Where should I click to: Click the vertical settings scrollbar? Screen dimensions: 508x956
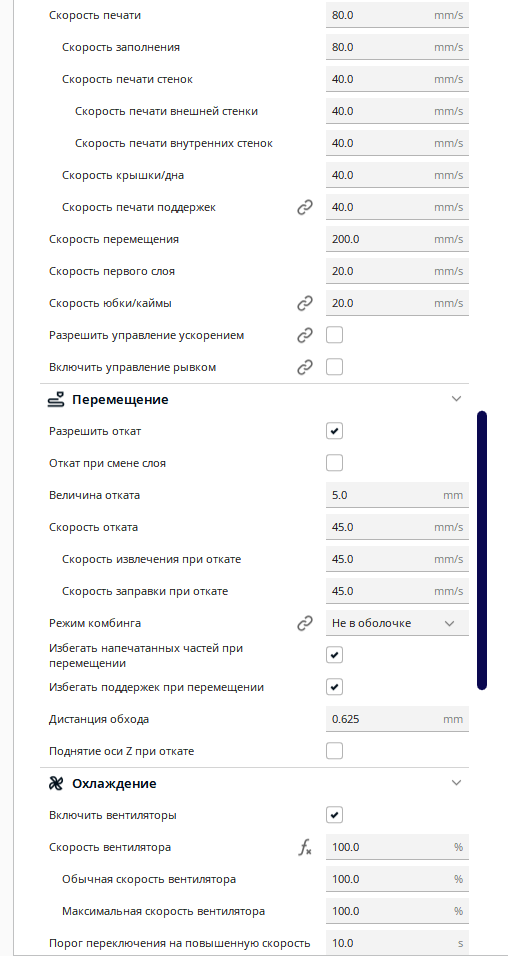[482, 551]
